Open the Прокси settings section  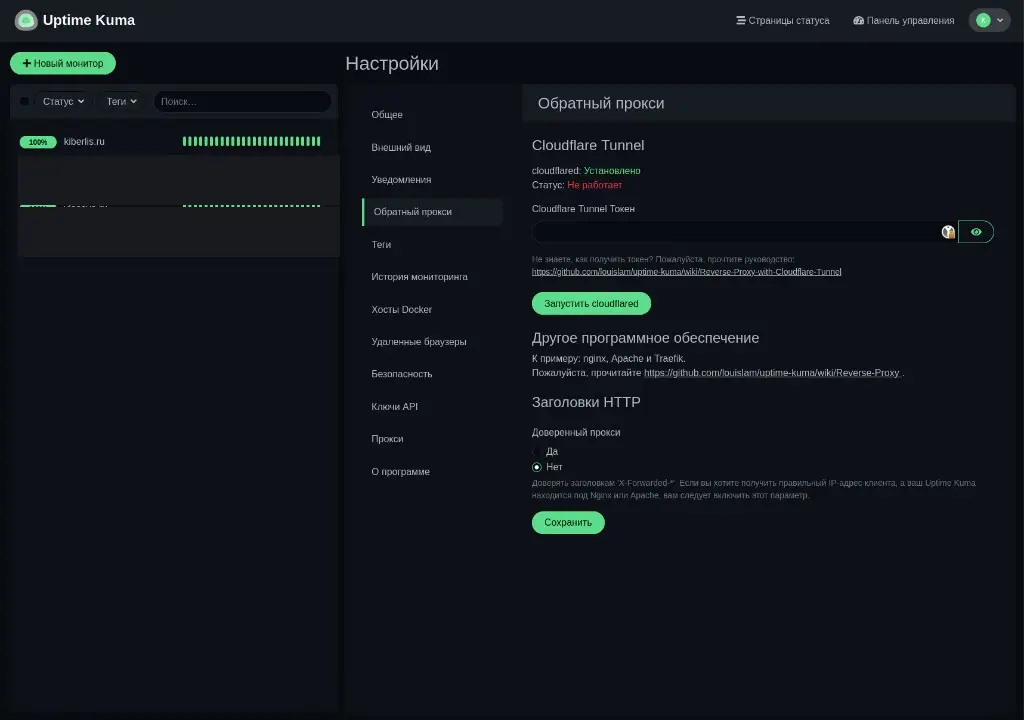pos(432,438)
